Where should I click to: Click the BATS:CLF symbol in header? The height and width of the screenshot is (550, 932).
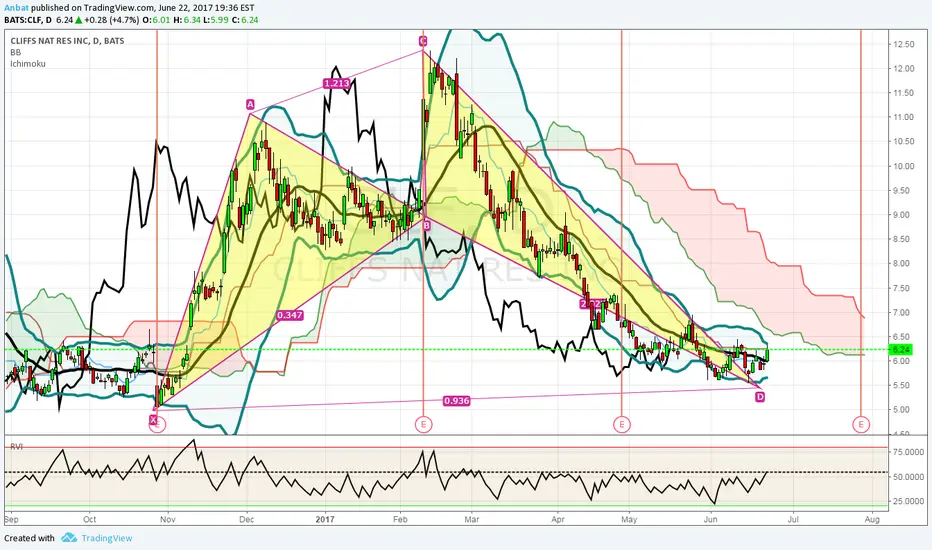coord(23,20)
